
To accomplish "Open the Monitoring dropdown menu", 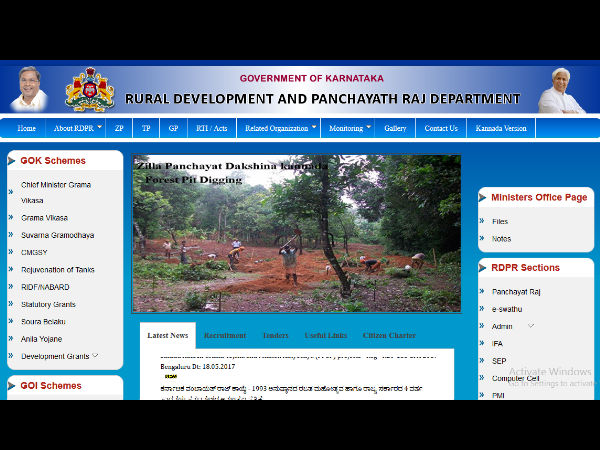I will (x=368, y=127).
